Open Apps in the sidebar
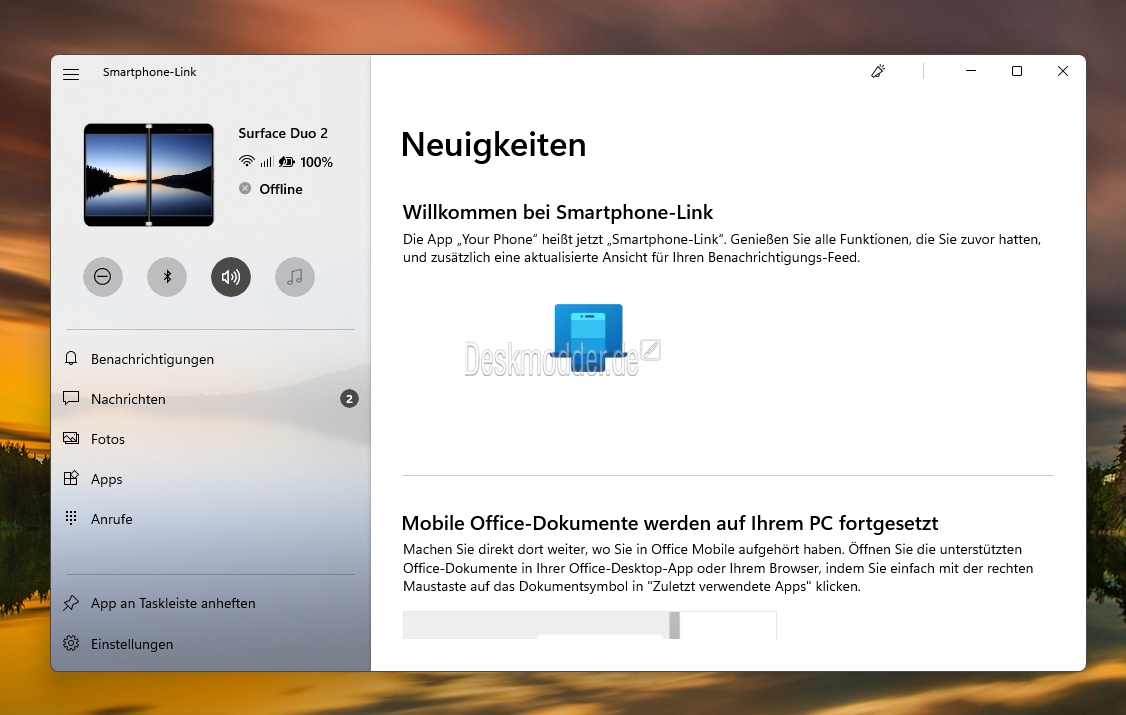The image size is (1126, 715). (210, 479)
